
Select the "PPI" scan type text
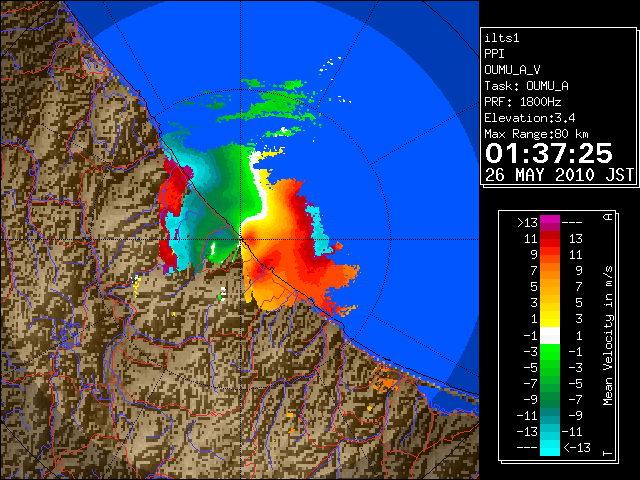pos(494,54)
